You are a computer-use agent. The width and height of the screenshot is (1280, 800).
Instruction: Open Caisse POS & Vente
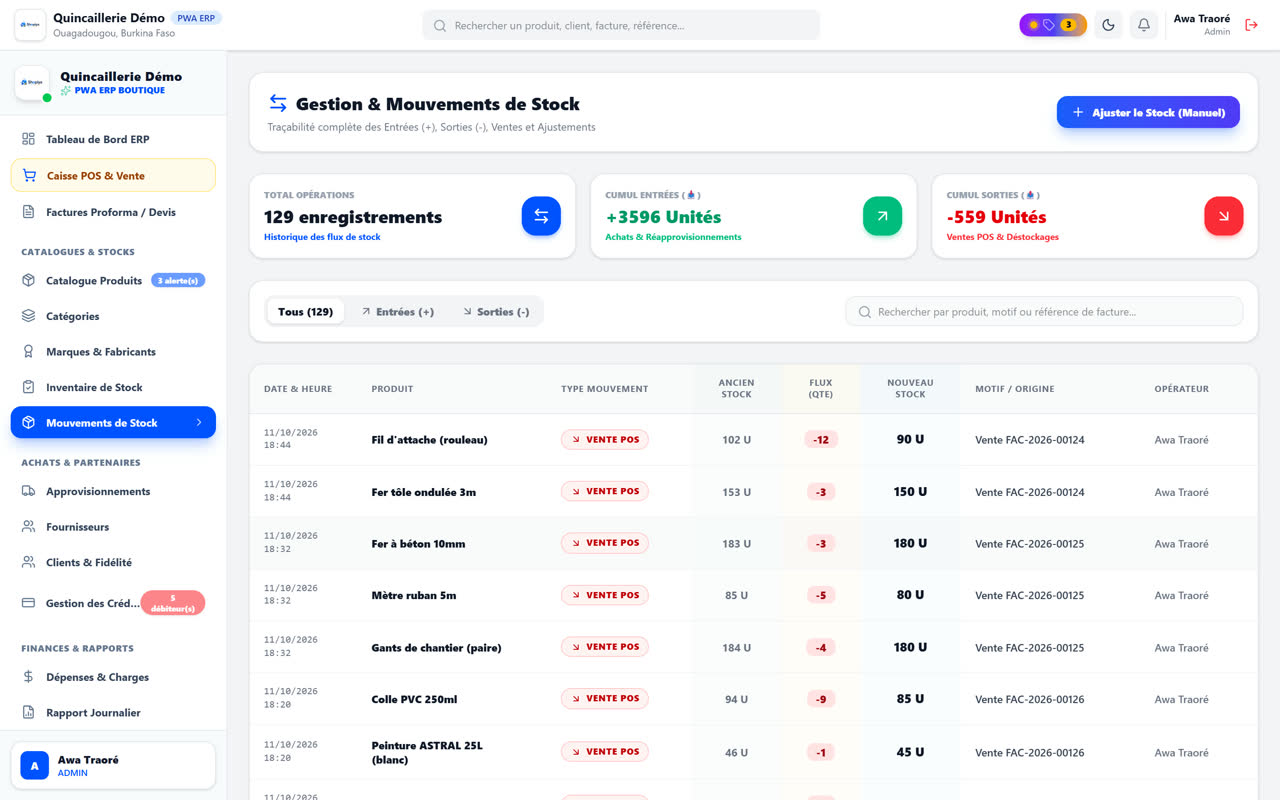pos(113,175)
